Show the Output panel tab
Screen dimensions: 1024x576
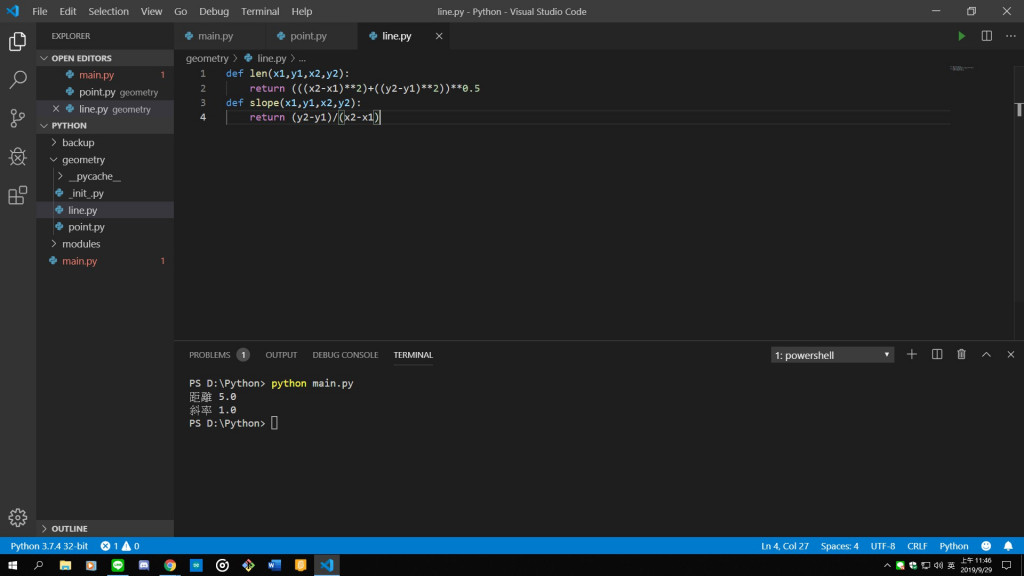[x=281, y=355]
